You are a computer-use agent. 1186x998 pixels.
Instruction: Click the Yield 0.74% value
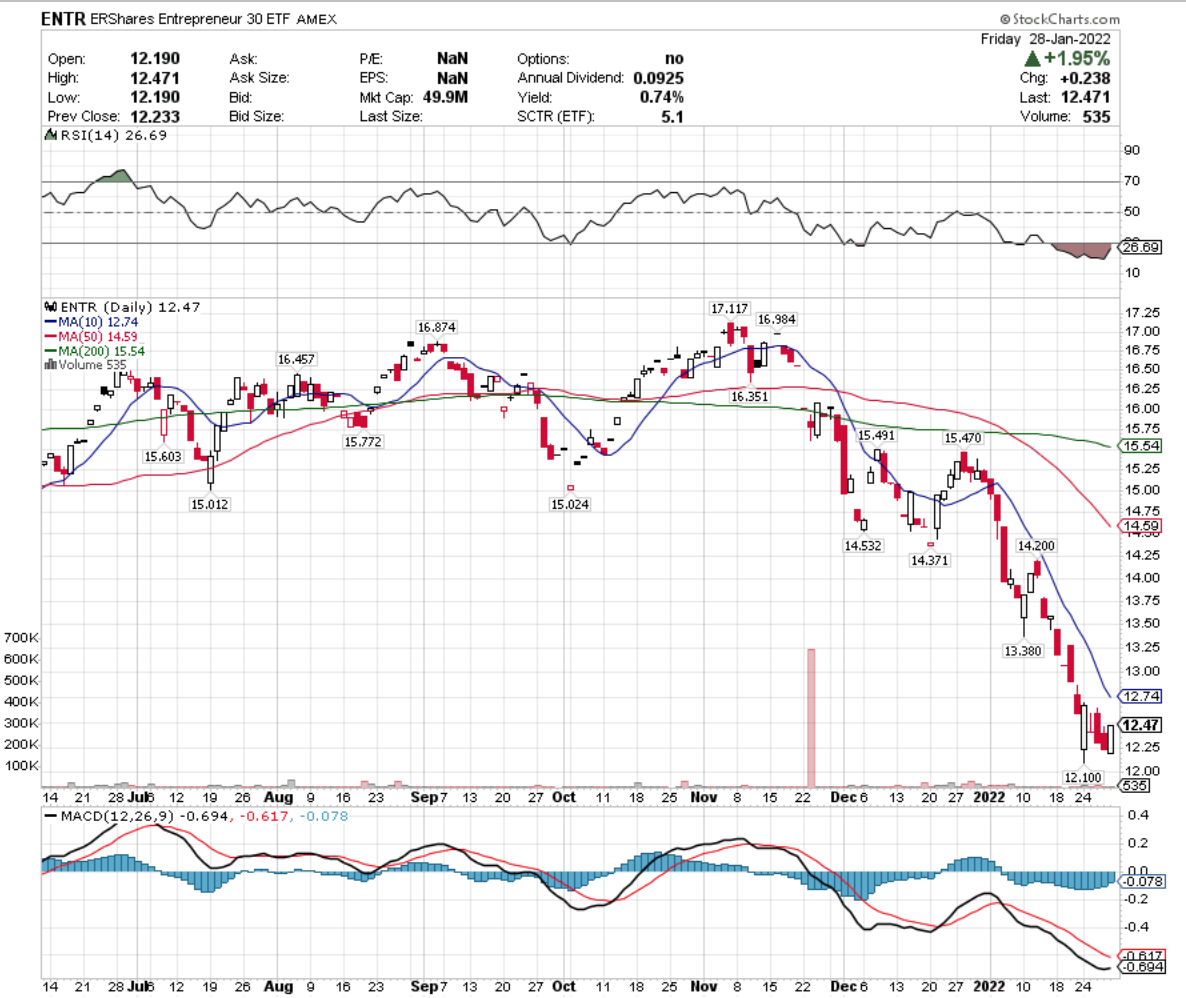661,97
